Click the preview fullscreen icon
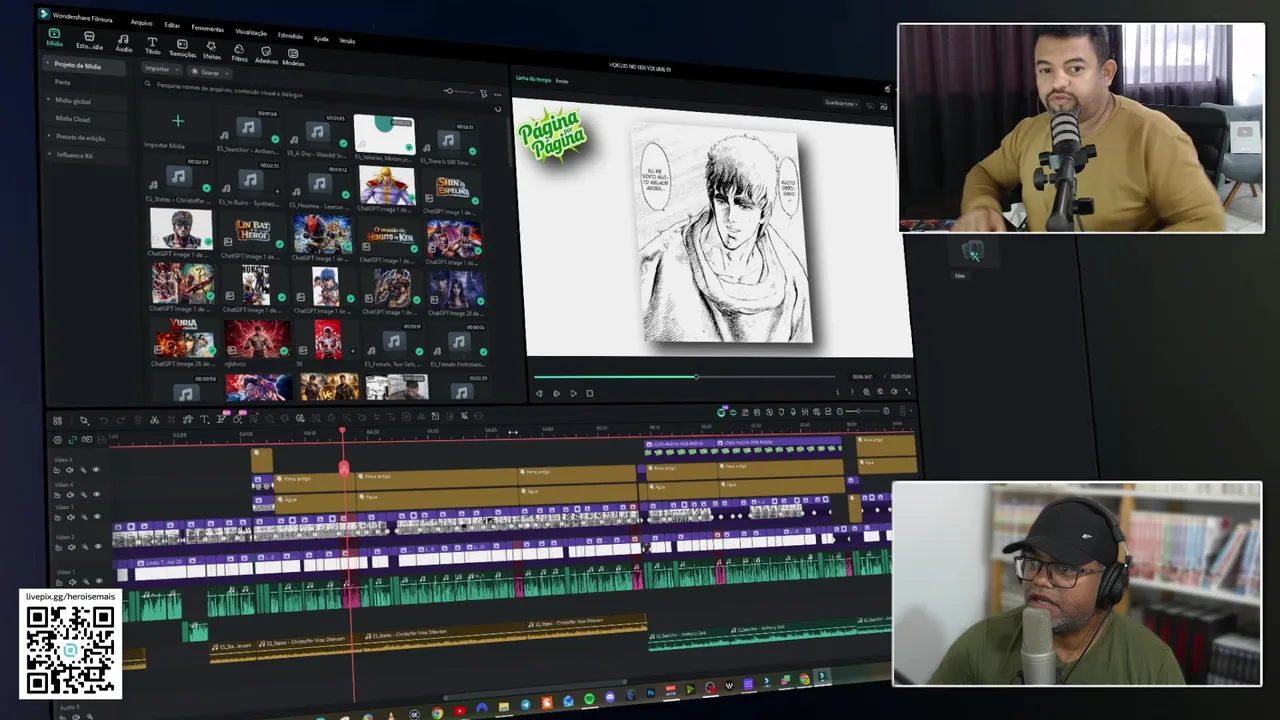The width and height of the screenshot is (1280, 720). [907, 392]
